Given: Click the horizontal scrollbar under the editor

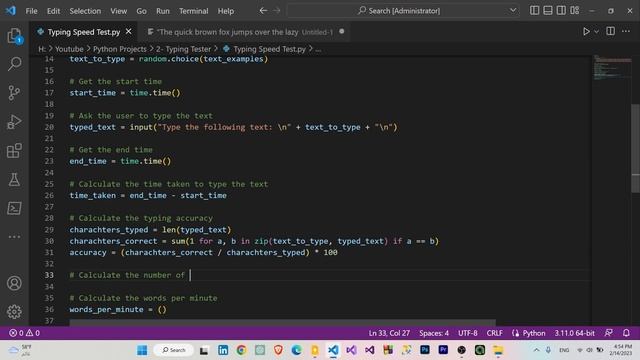Looking at the screenshot, I should pyautogui.click(x=282, y=322).
